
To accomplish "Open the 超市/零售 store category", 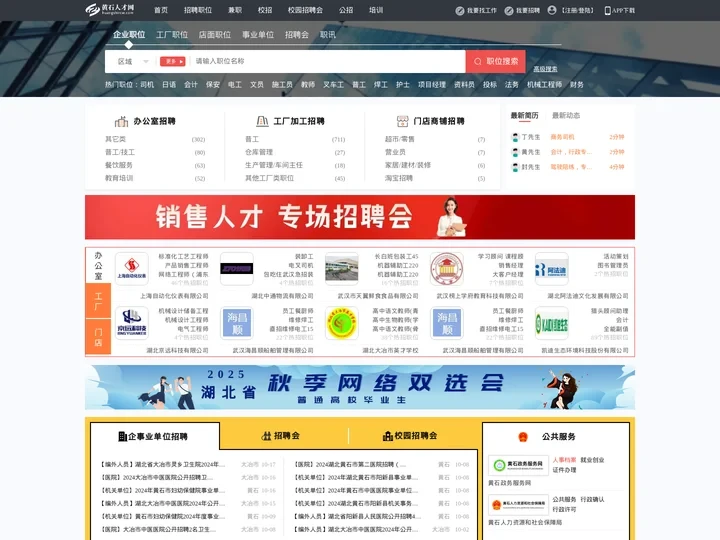I will 399,139.
